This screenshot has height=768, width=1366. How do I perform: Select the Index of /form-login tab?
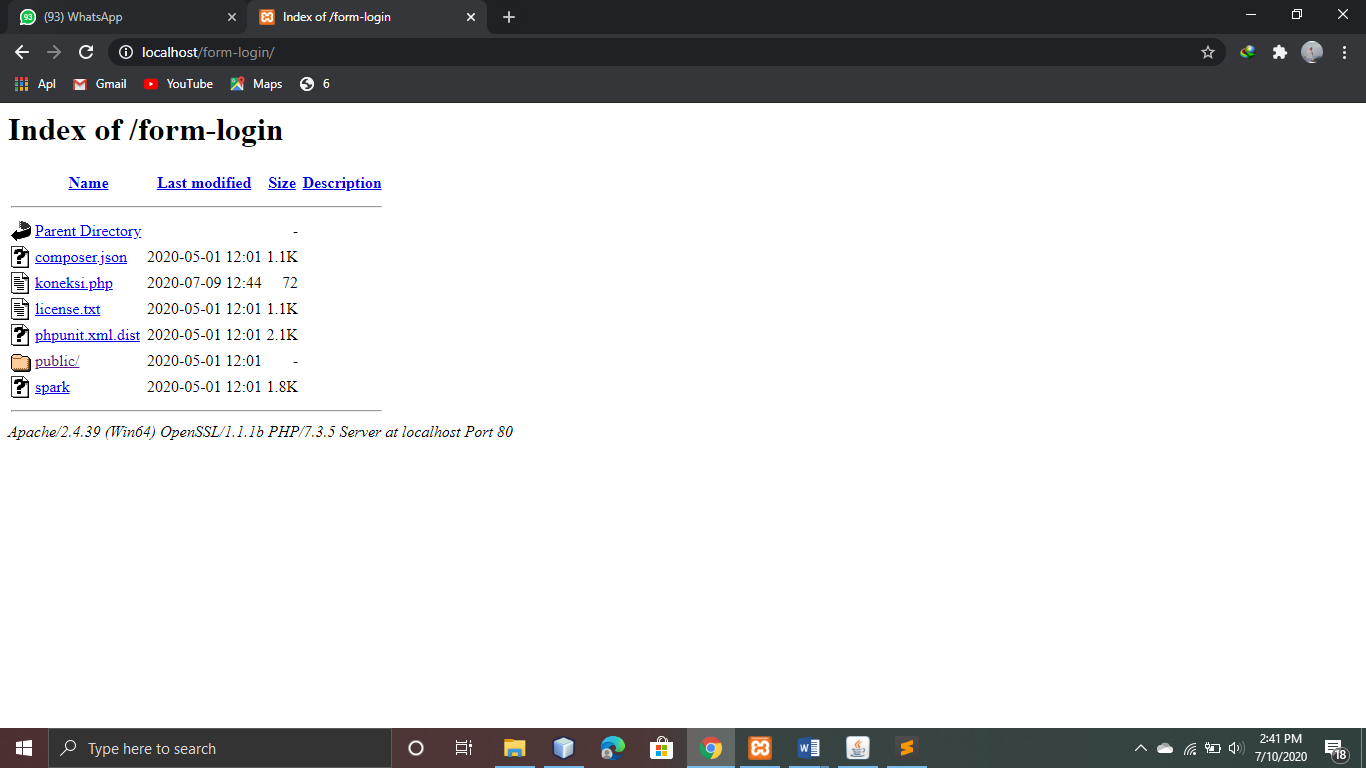click(x=366, y=17)
